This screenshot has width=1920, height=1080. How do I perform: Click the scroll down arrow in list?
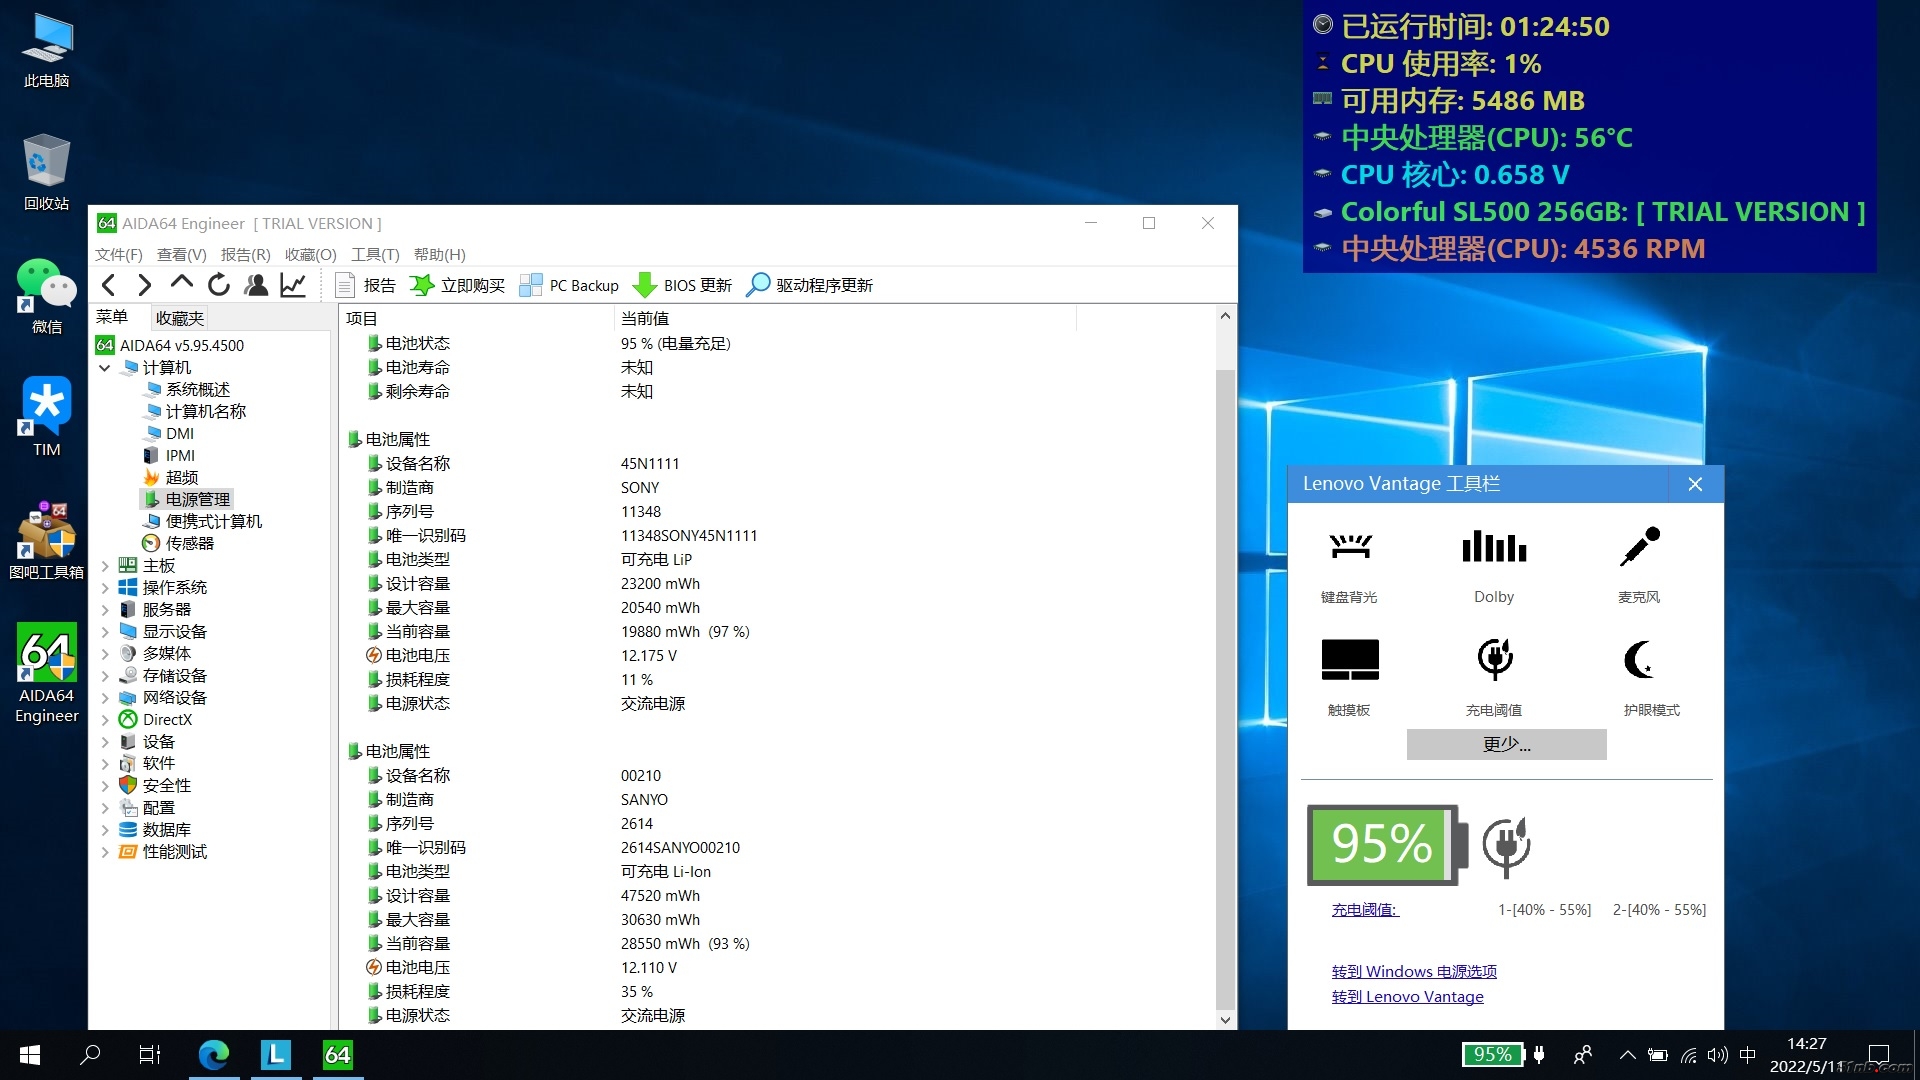tap(1225, 1020)
